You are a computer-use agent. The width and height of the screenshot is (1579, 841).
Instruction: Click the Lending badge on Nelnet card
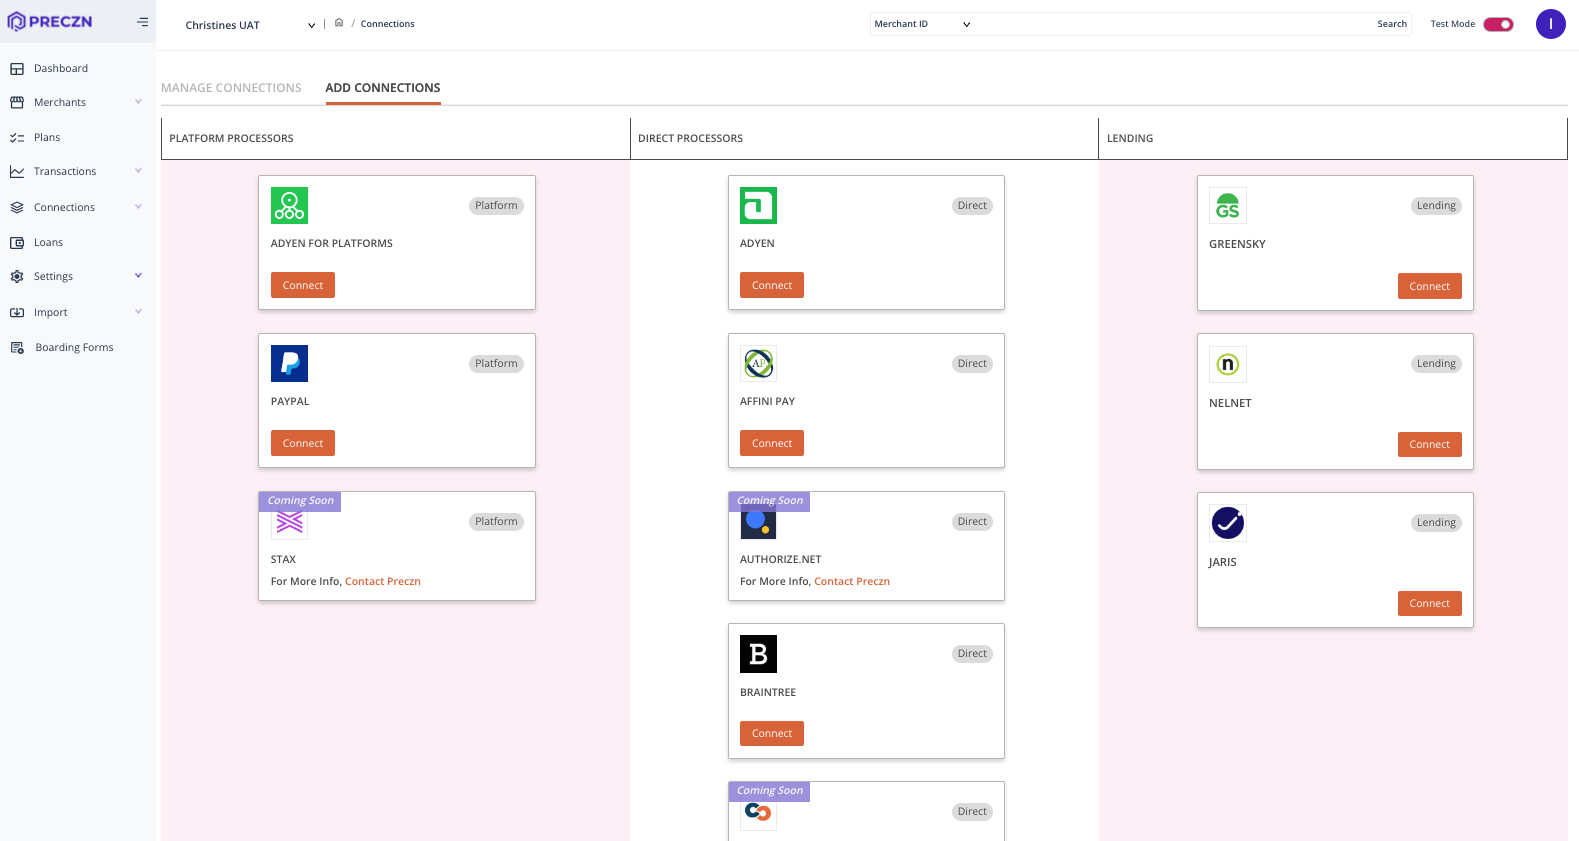(x=1436, y=364)
